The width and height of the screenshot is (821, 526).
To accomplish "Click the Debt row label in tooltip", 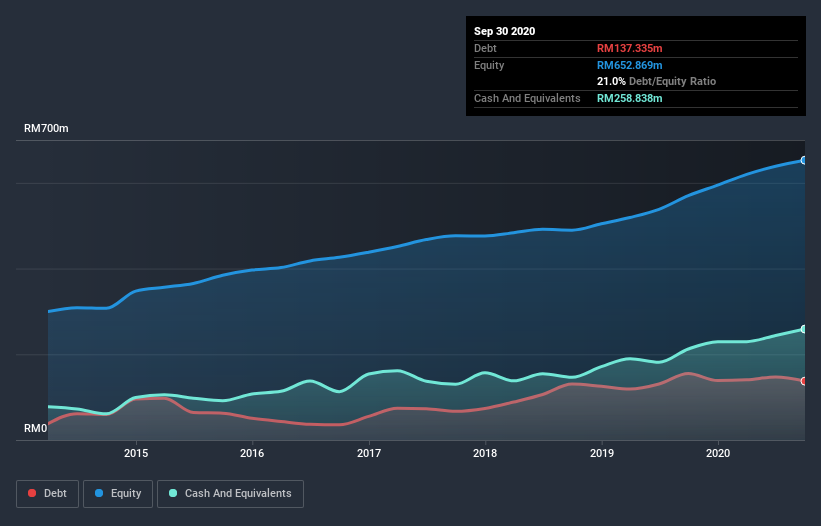I will tap(485, 48).
